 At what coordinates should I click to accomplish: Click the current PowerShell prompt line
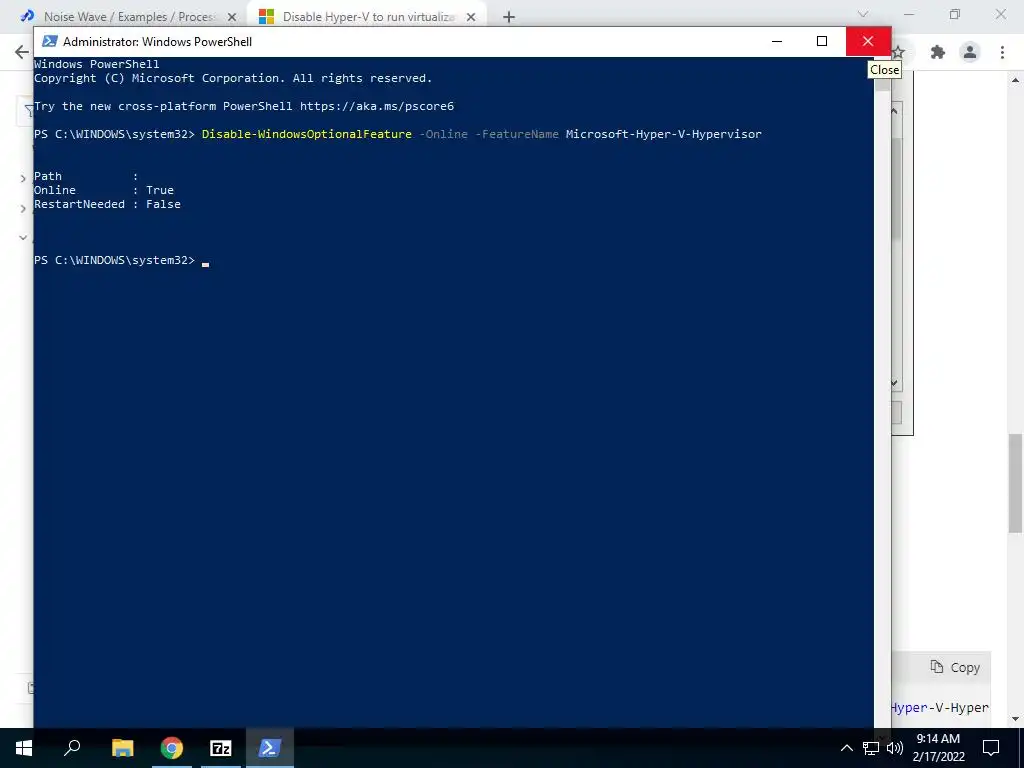coord(121,260)
